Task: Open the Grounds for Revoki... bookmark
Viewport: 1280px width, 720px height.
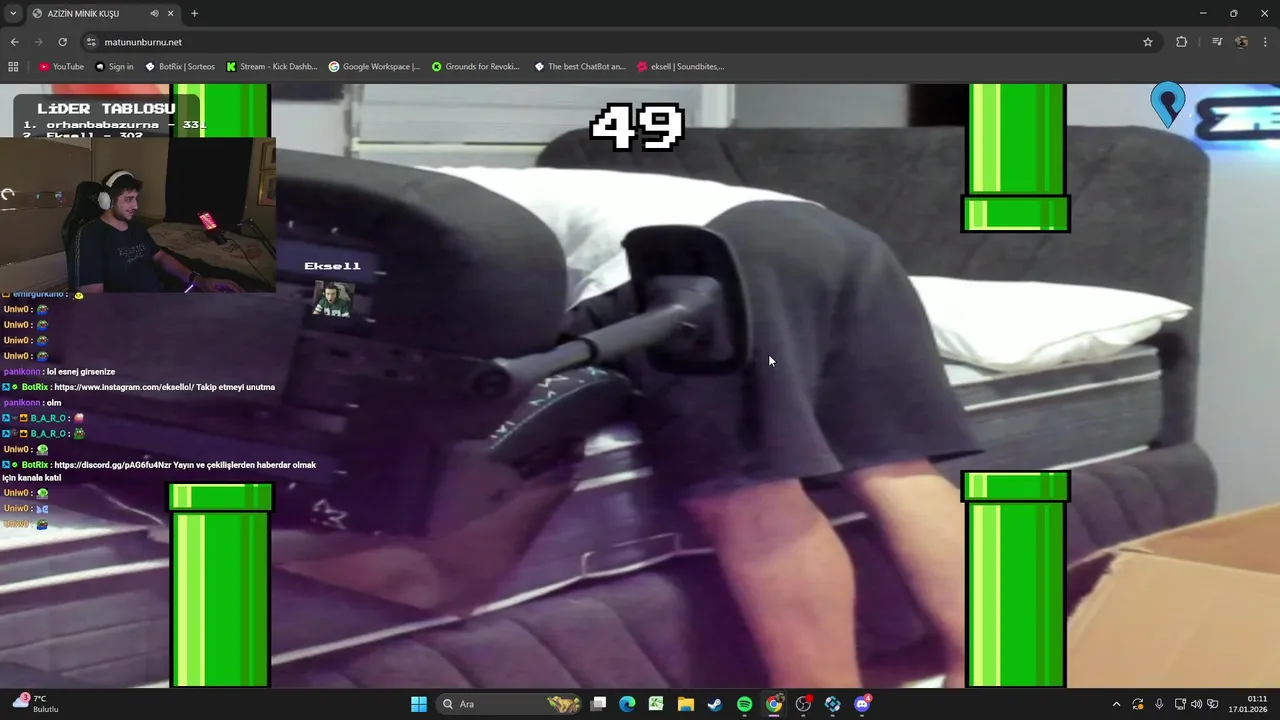Action: pyautogui.click(x=476, y=67)
